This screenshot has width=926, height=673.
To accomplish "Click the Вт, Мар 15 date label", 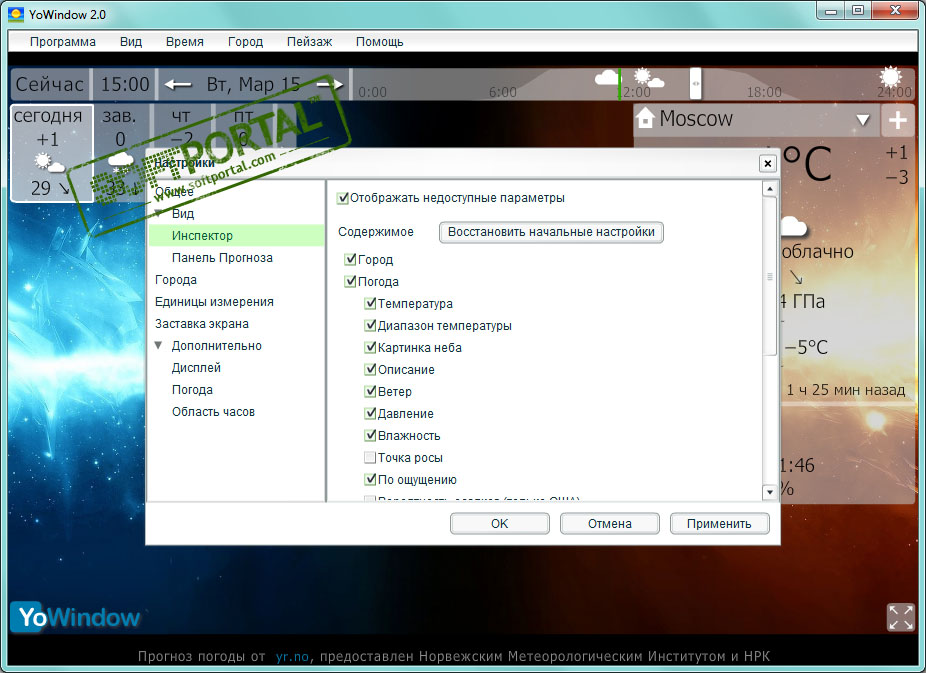I will tap(253, 84).
